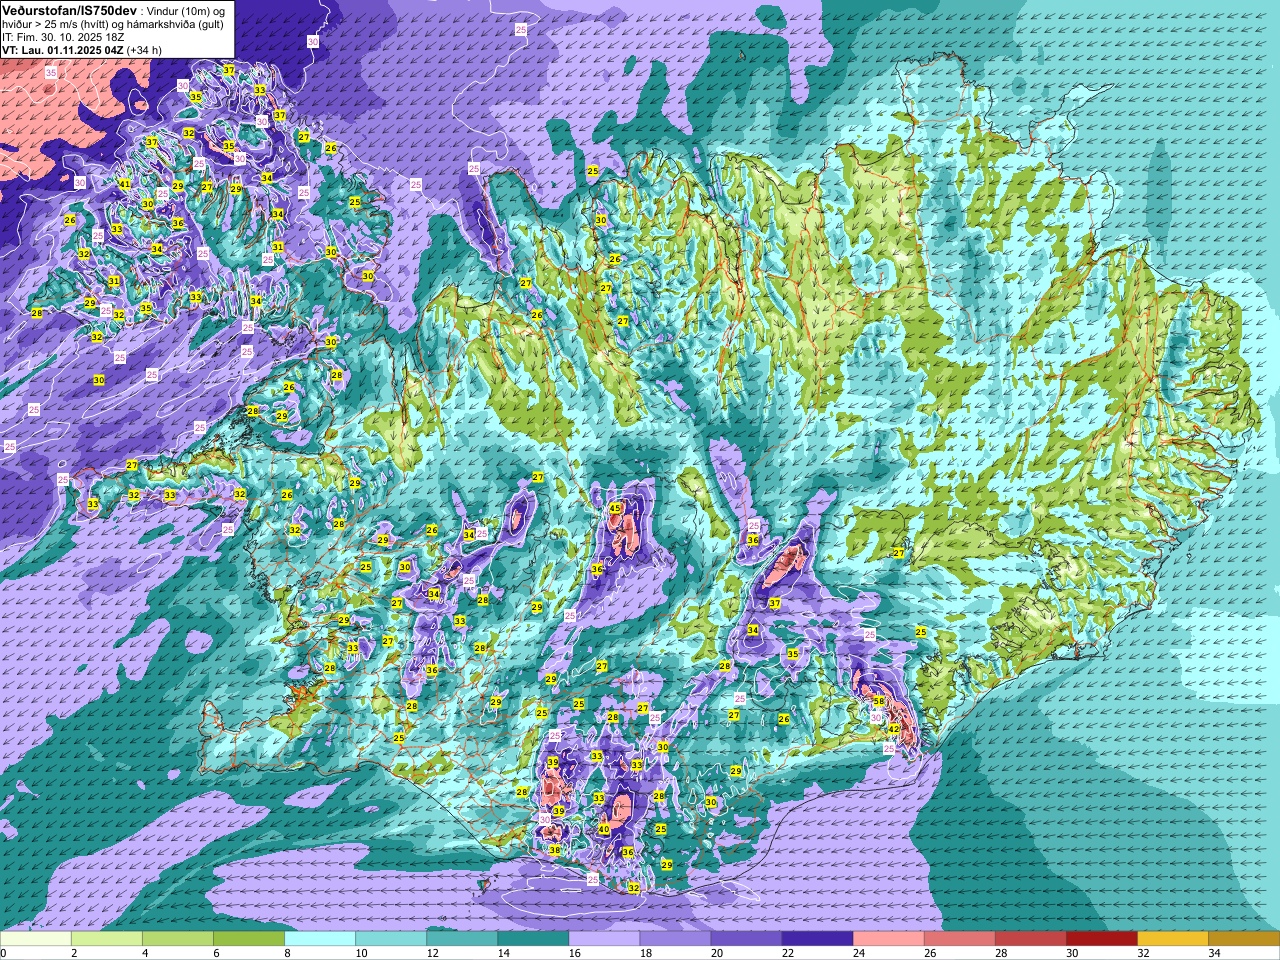Click the title line 'Veðurstofan/IS750dev : Vindur (10m) og'
This screenshot has height=960, width=1280.
pos(114,9)
